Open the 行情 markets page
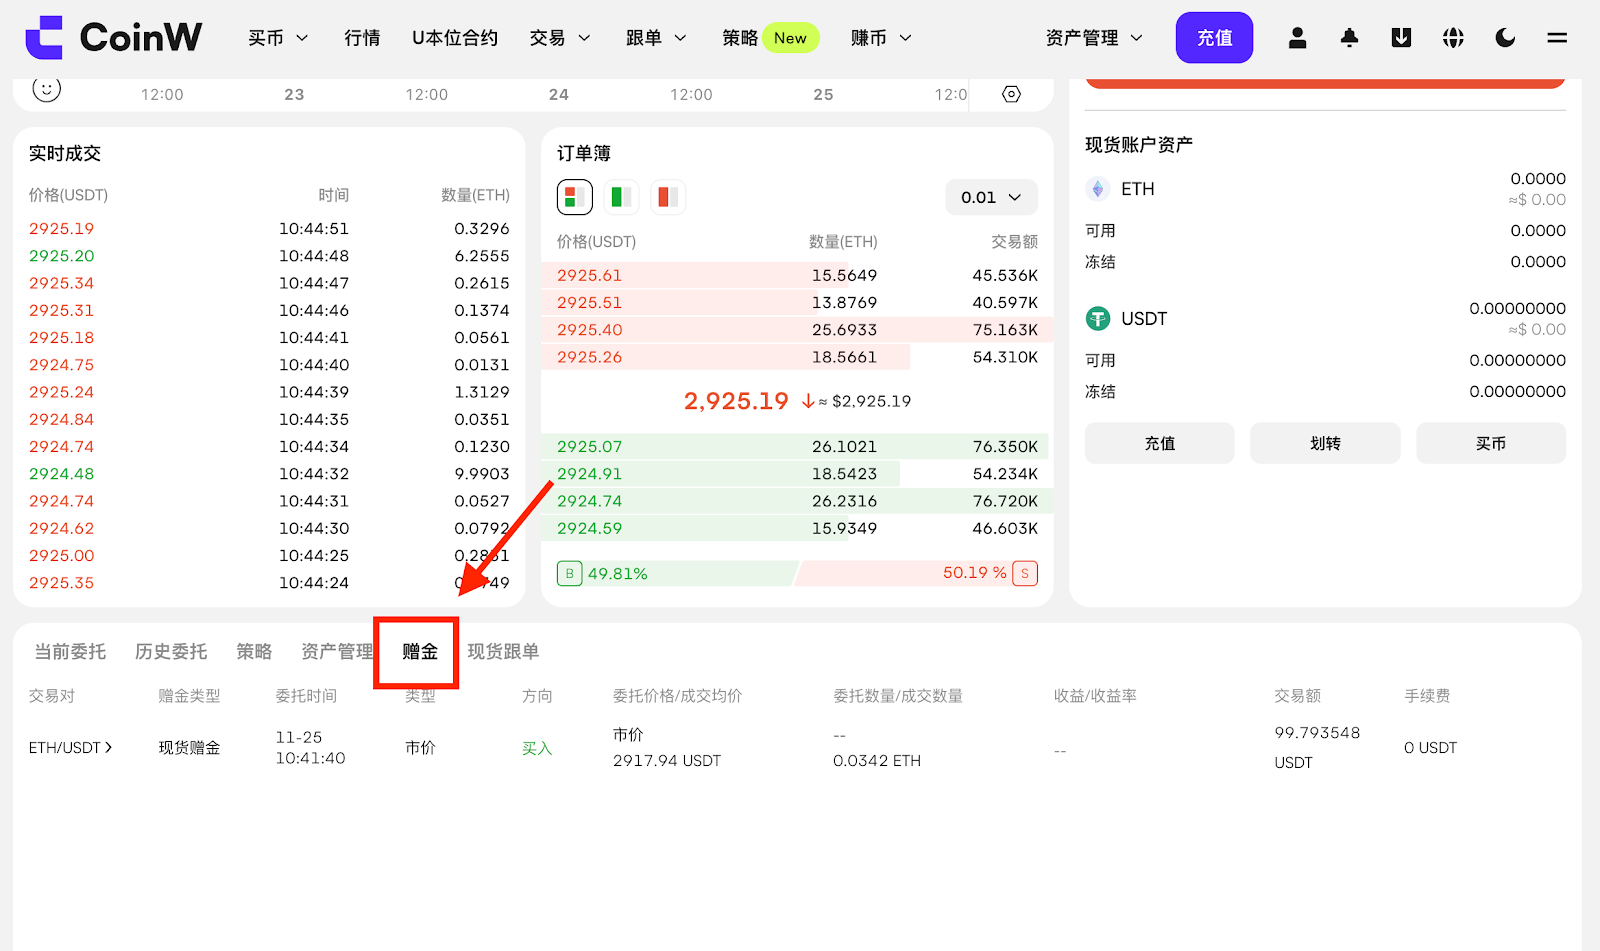1600x951 pixels. click(x=362, y=38)
